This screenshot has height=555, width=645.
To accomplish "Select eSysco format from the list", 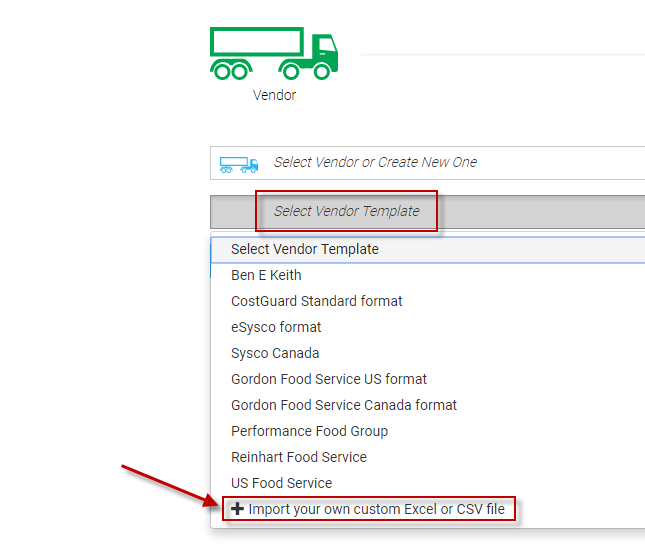I will pyautogui.click(x=276, y=327).
